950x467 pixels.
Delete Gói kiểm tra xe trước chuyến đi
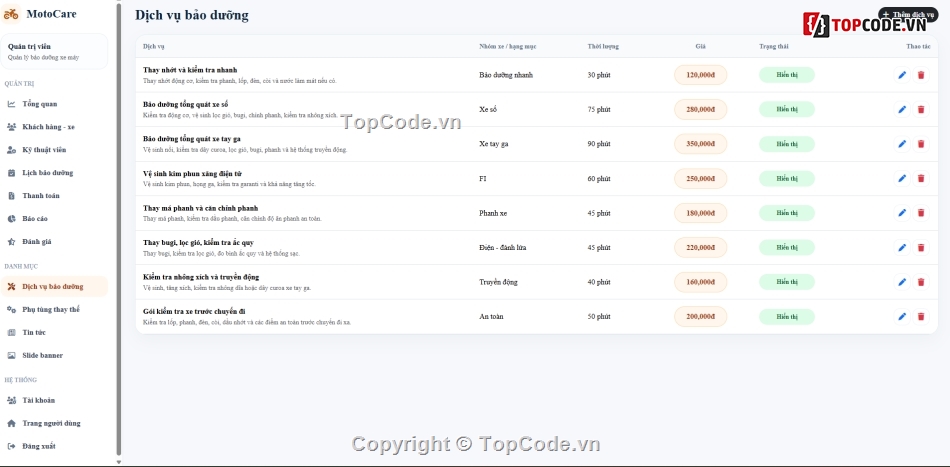(921, 317)
